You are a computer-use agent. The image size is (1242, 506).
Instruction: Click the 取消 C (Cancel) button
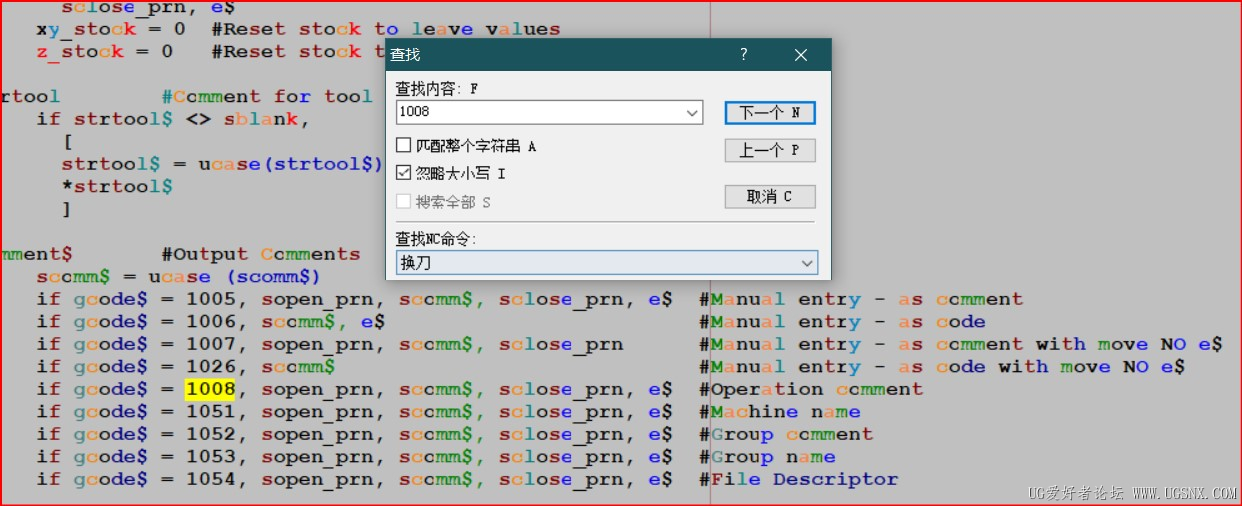tap(770, 197)
